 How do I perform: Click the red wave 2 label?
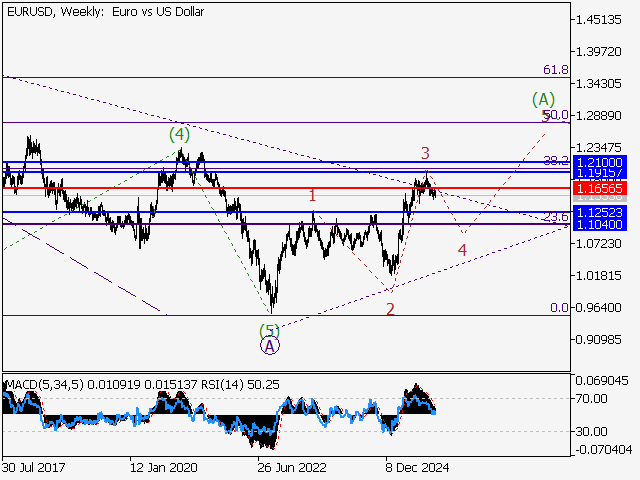tap(390, 308)
